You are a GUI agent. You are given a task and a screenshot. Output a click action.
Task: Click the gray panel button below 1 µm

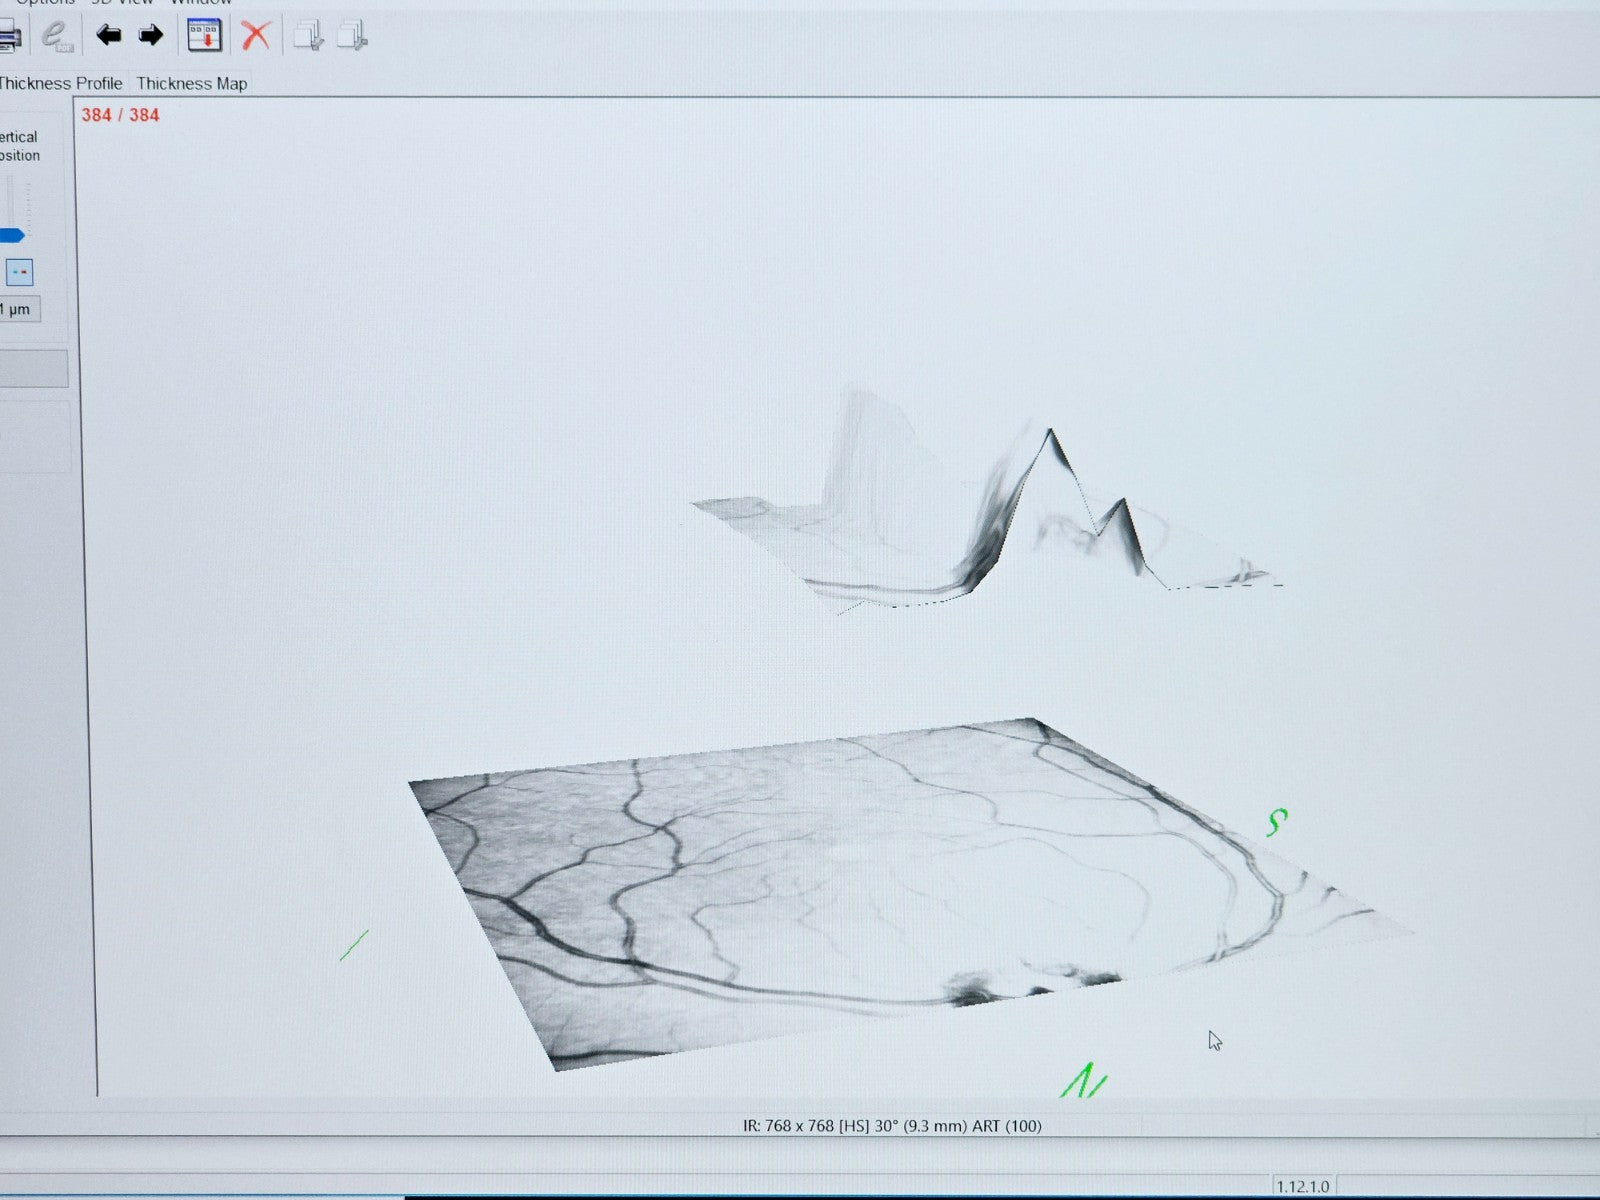click(x=32, y=368)
